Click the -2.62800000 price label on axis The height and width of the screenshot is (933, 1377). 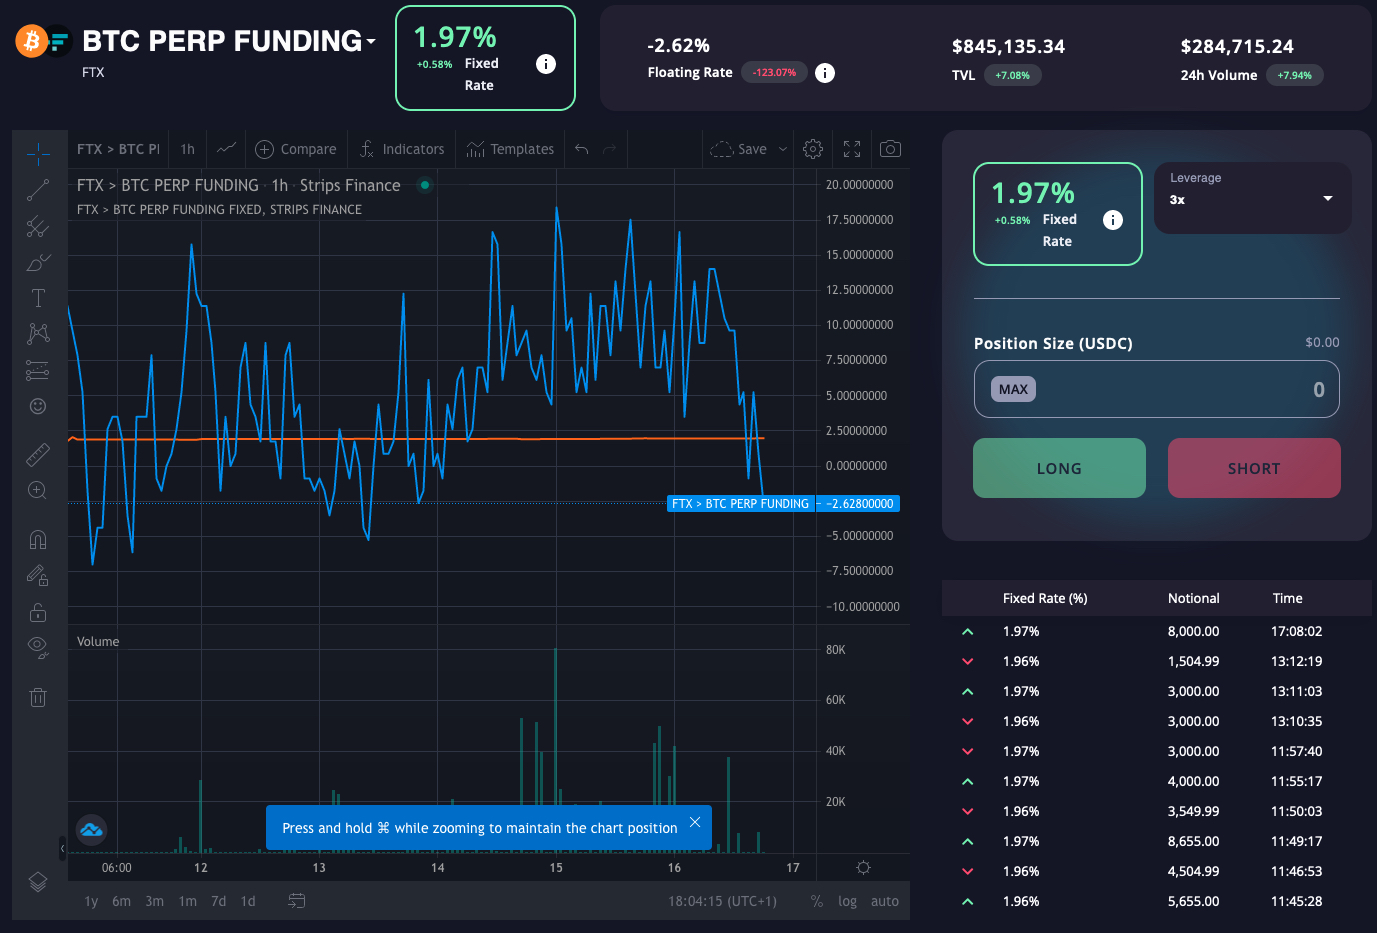pyautogui.click(x=860, y=504)
